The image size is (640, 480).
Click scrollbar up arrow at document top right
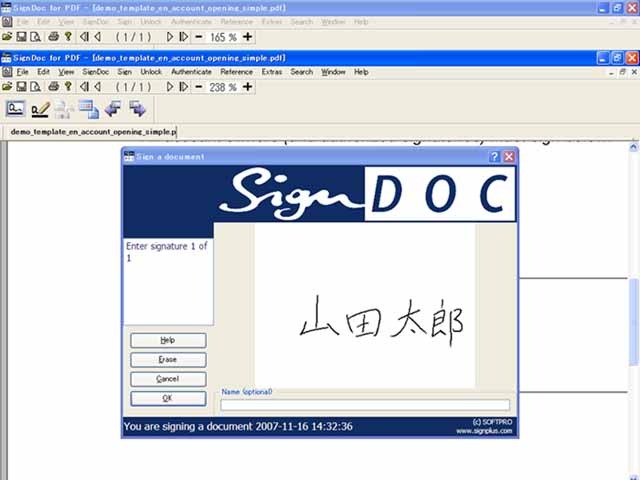633,147
